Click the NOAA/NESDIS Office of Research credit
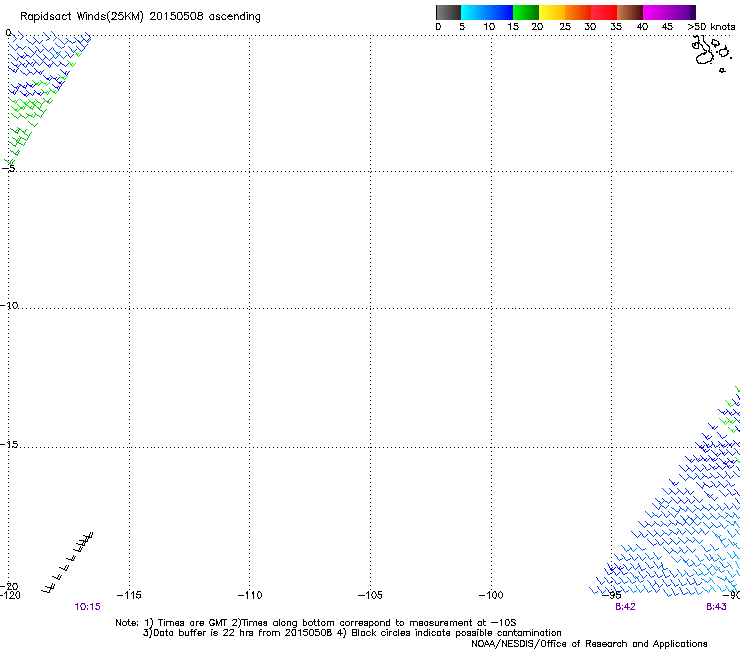 pyautogui.click(x=589, y=644)
